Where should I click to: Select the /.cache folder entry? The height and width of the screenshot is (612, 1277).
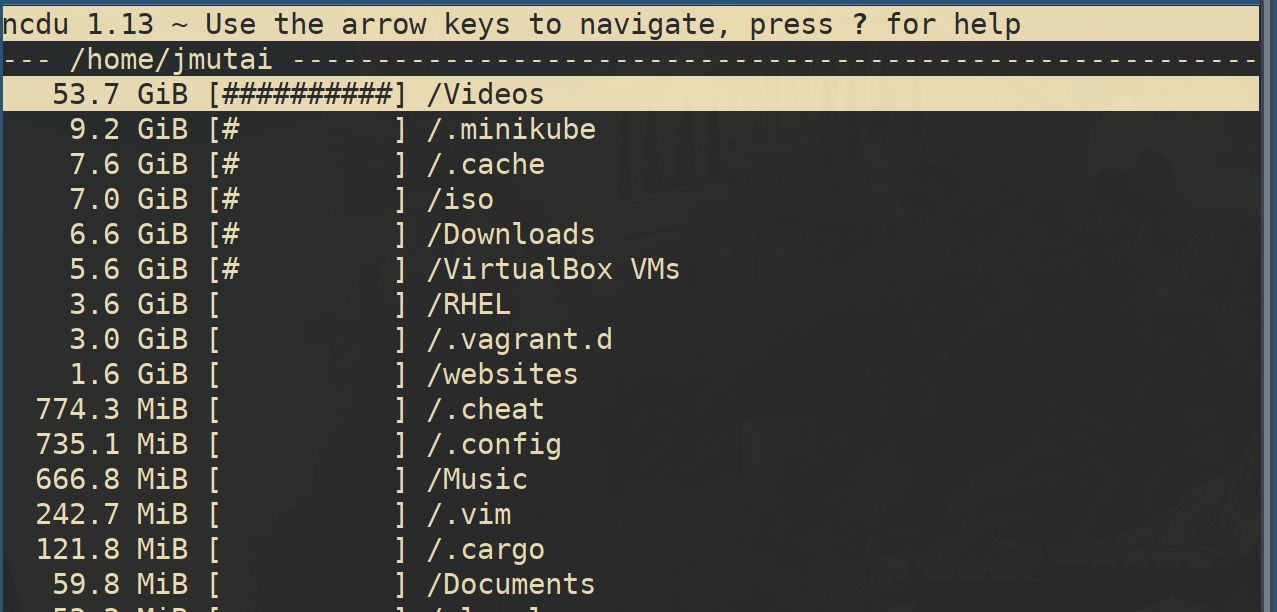pyautogui.click(x=486, y=164)
